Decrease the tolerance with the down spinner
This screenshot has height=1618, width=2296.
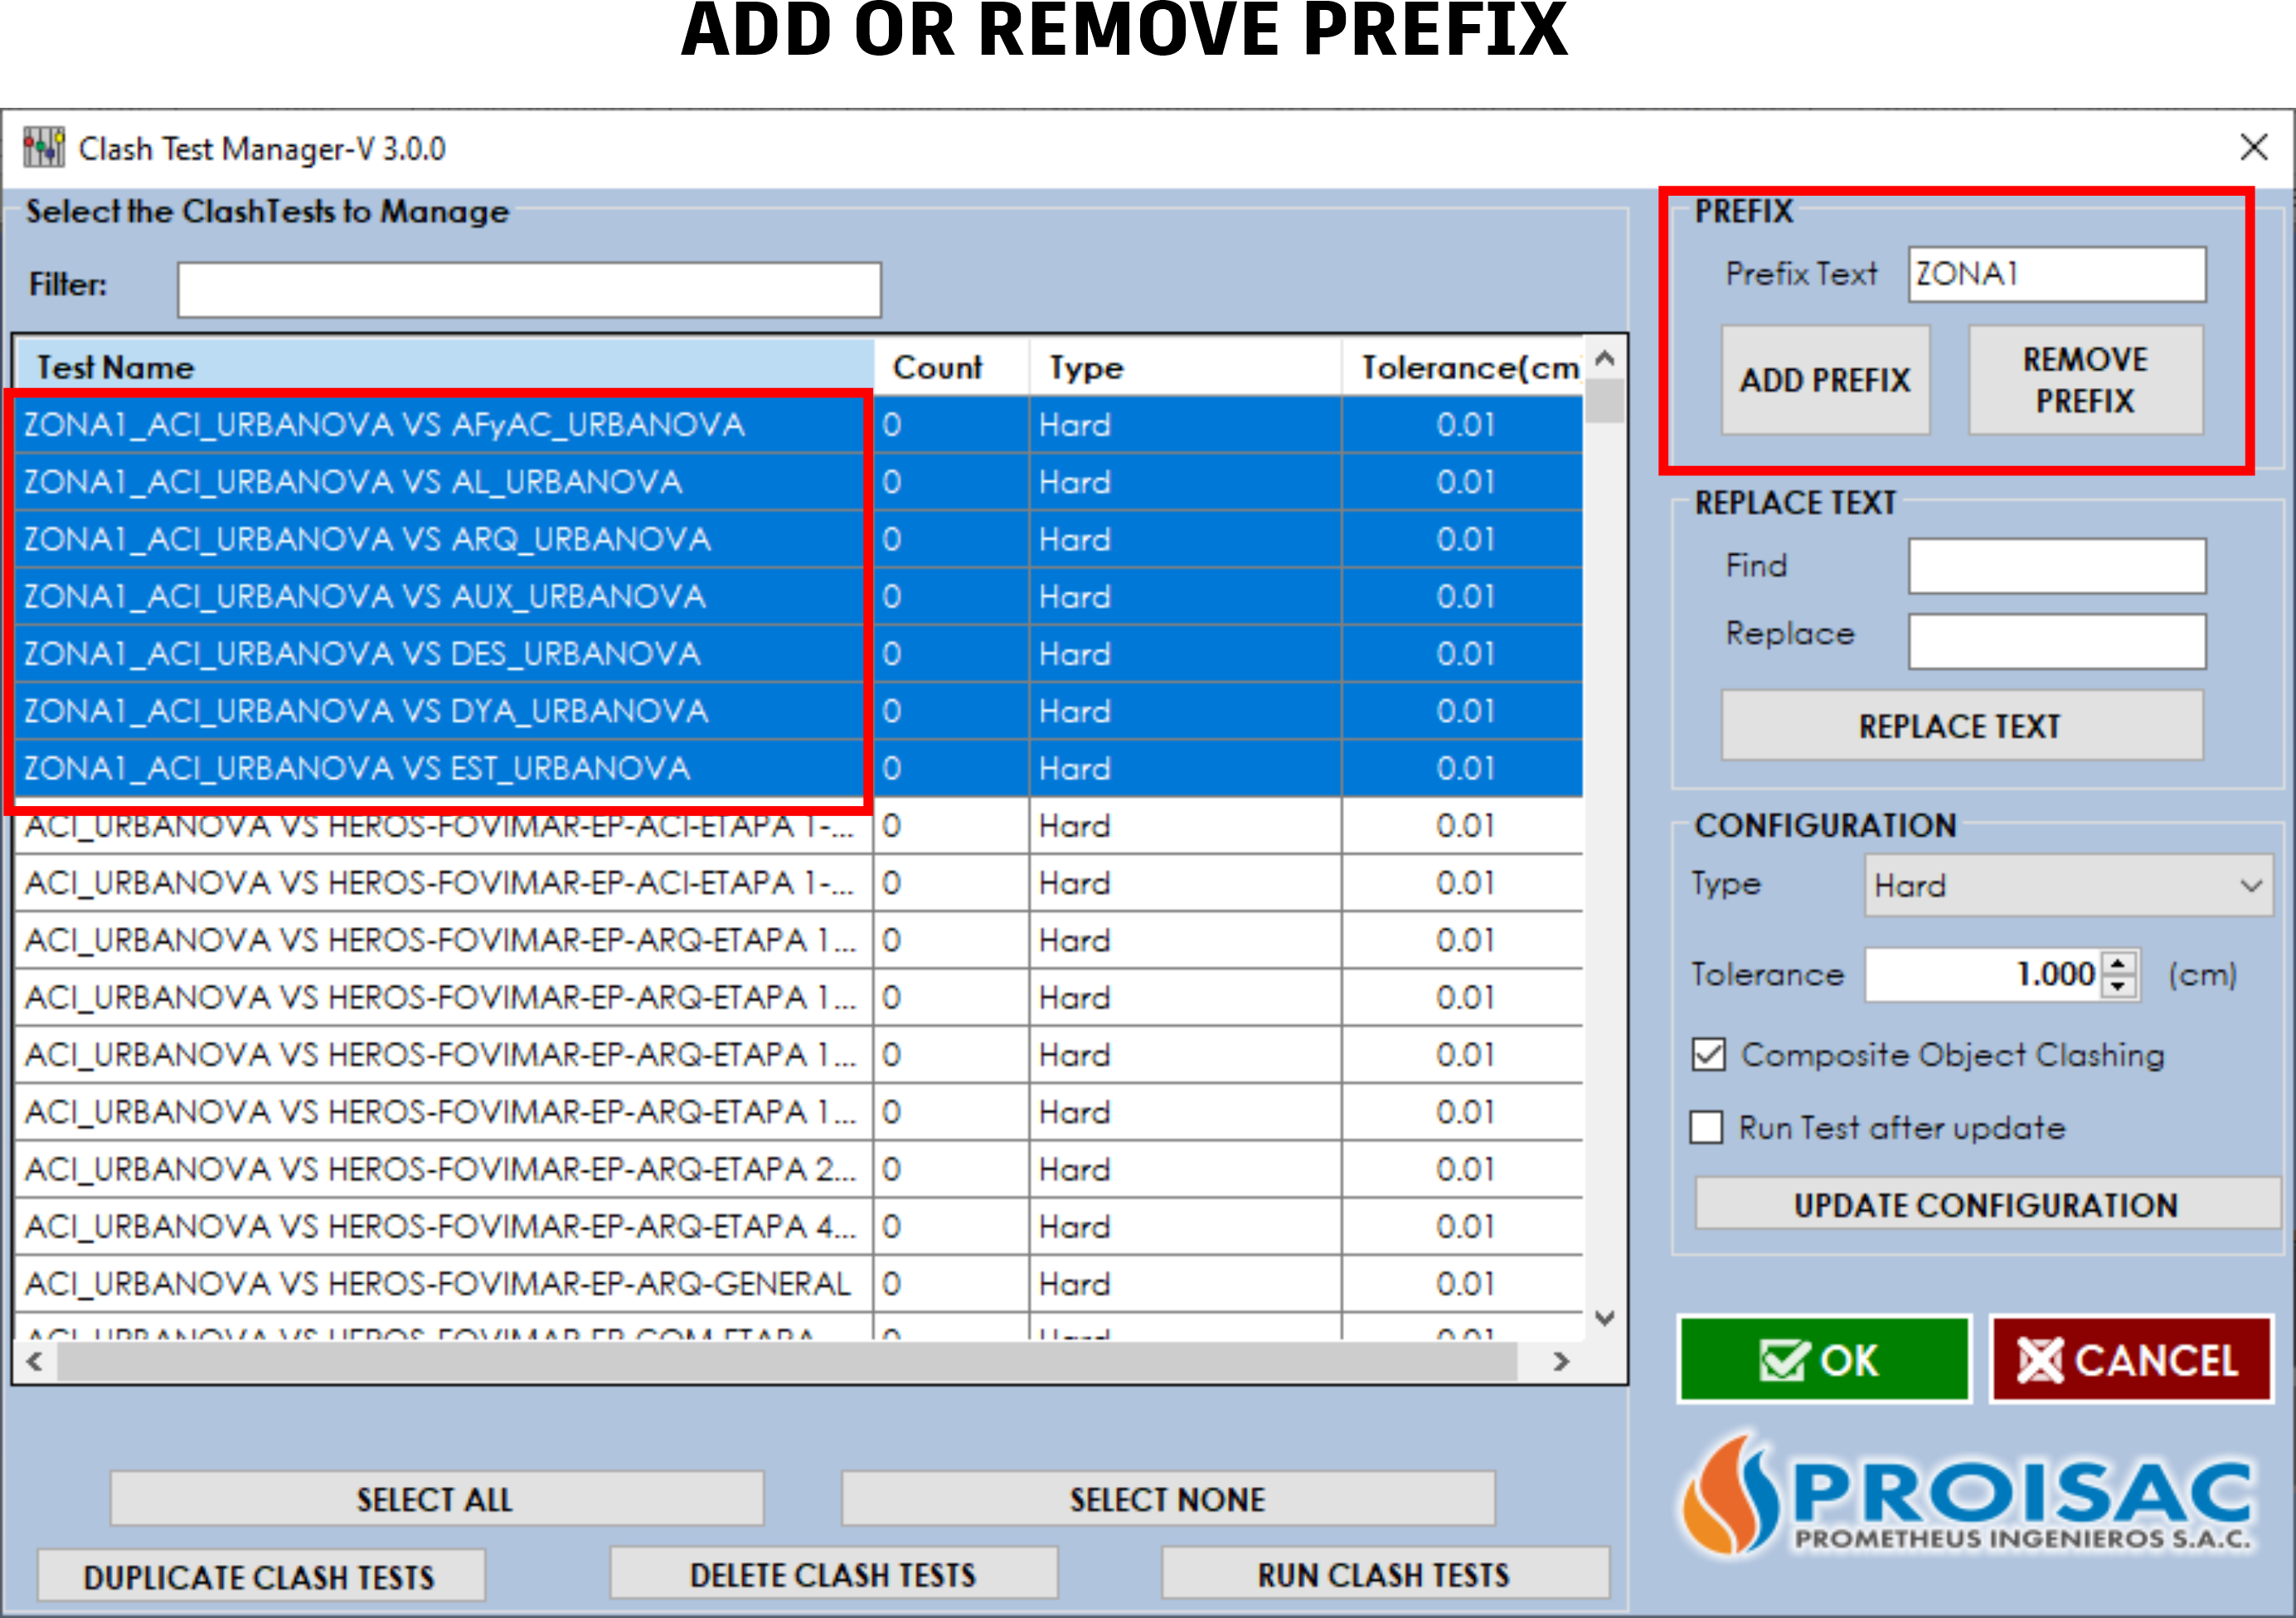[x=2118, y=986]
